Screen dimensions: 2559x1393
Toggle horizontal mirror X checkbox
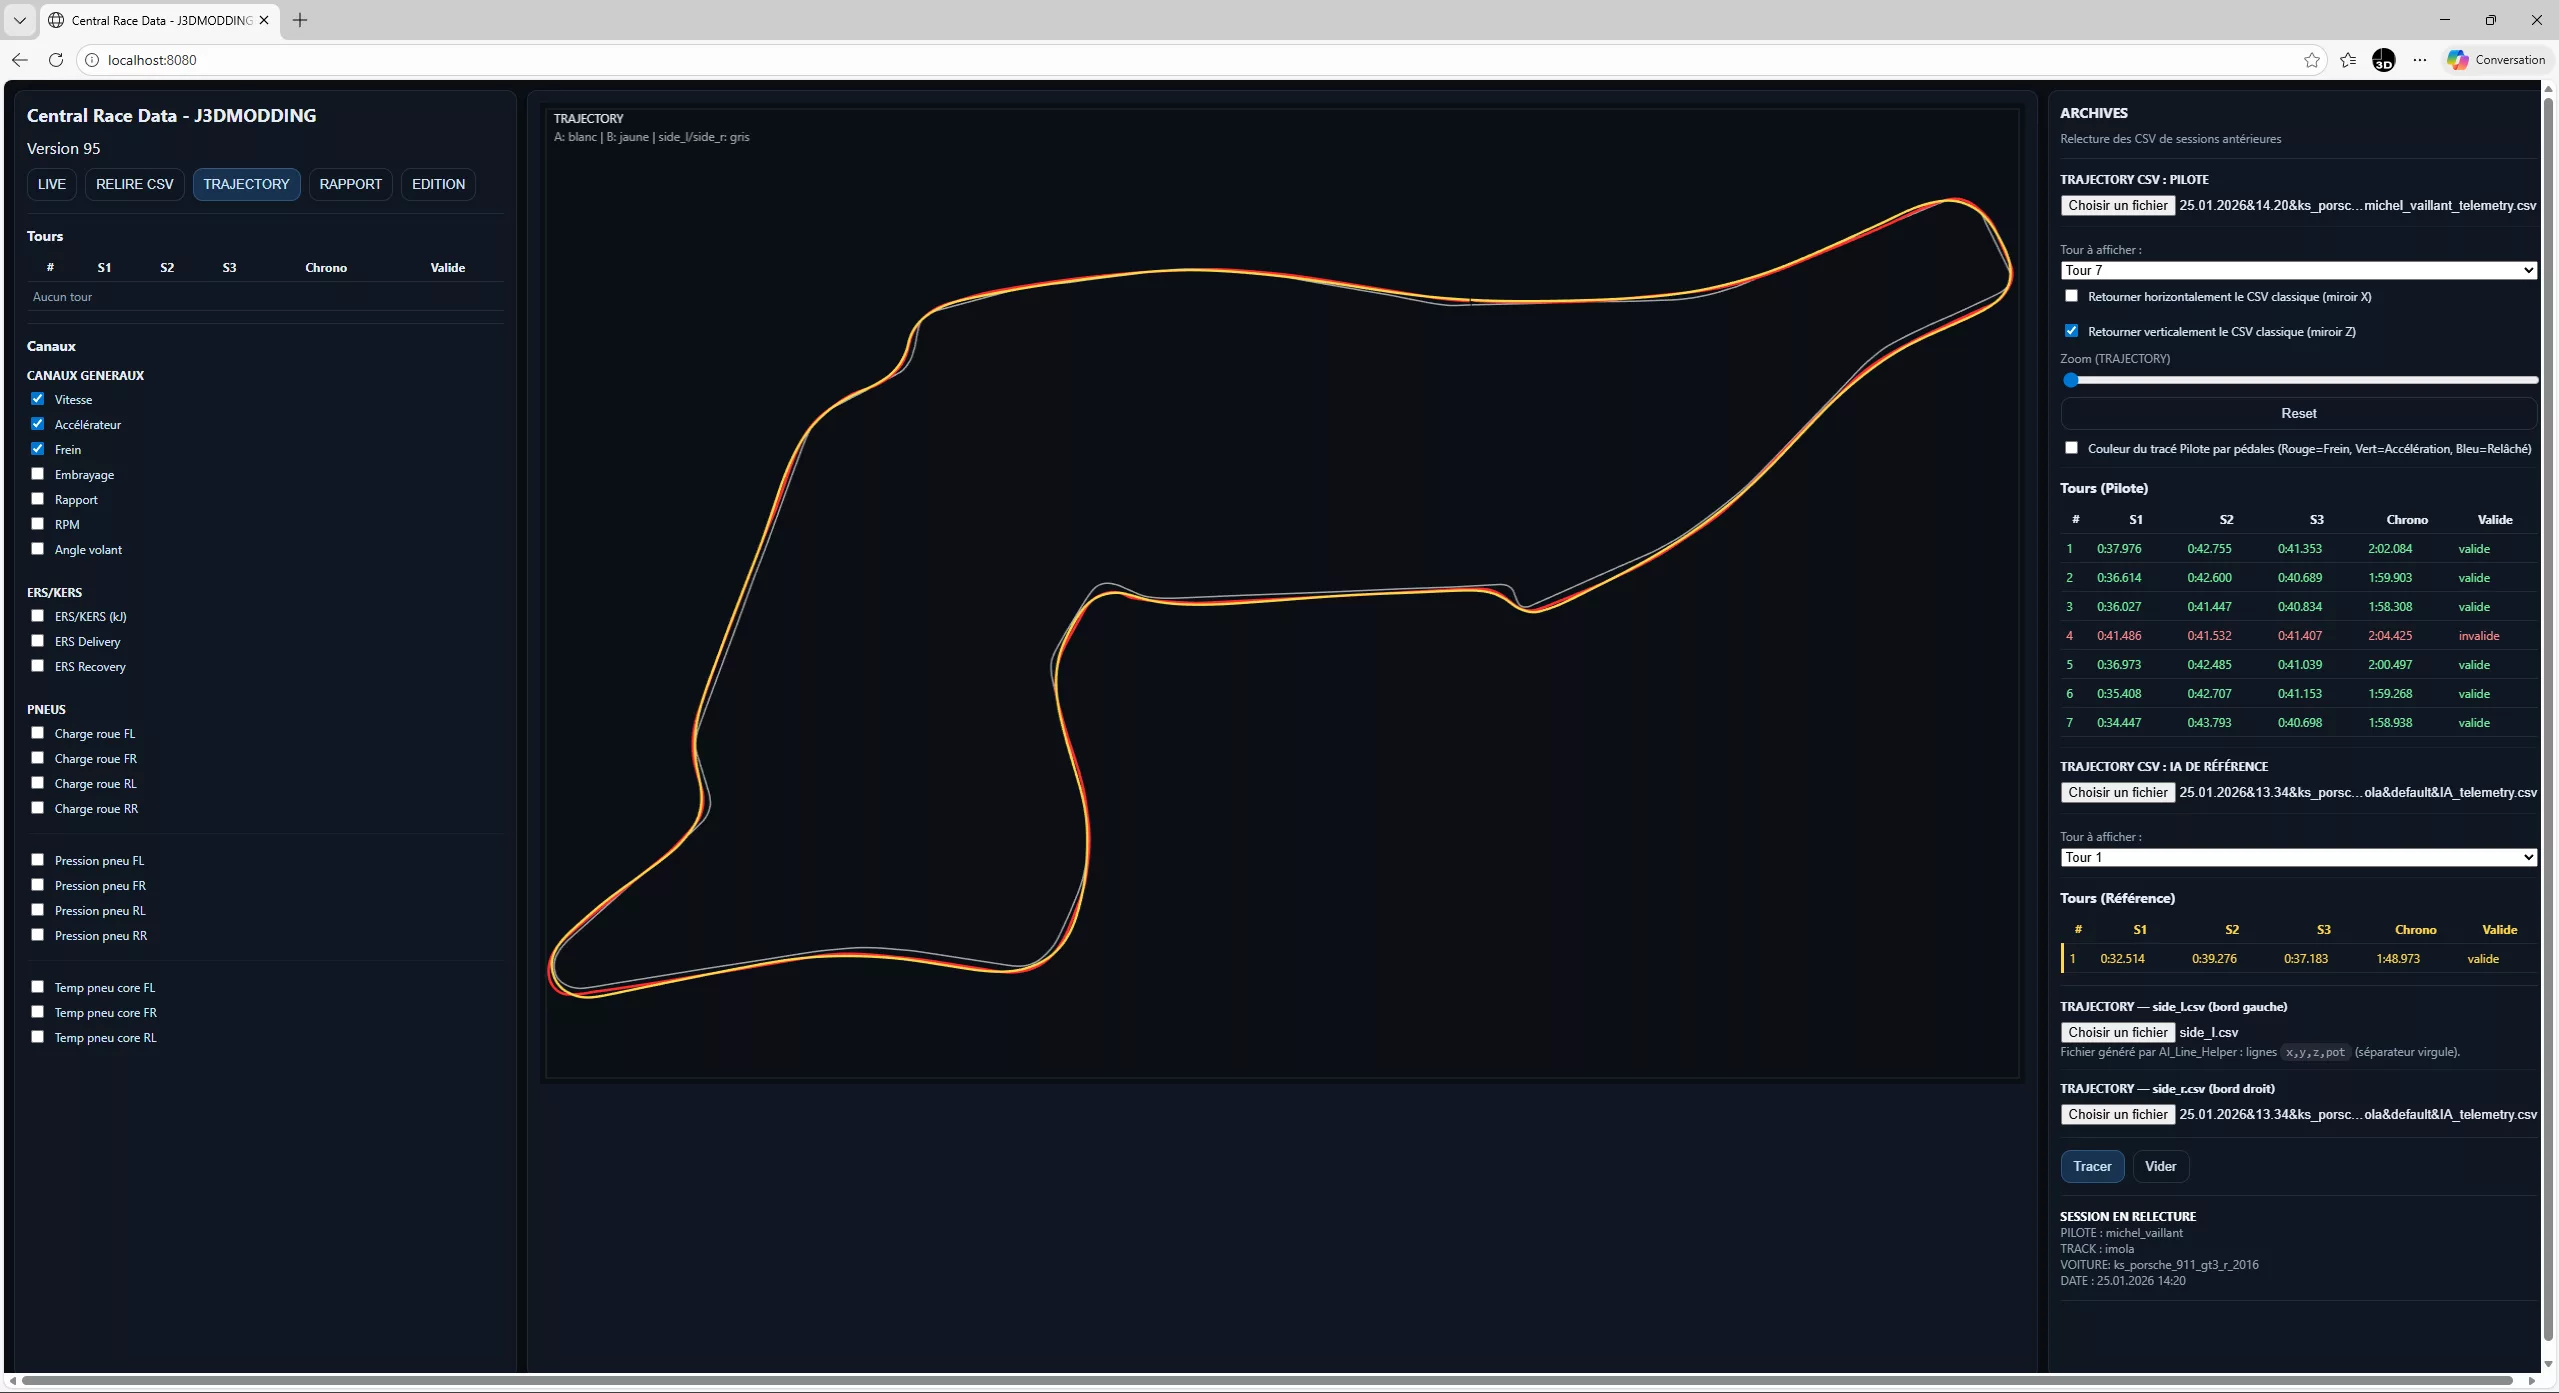coord(2071,296)
